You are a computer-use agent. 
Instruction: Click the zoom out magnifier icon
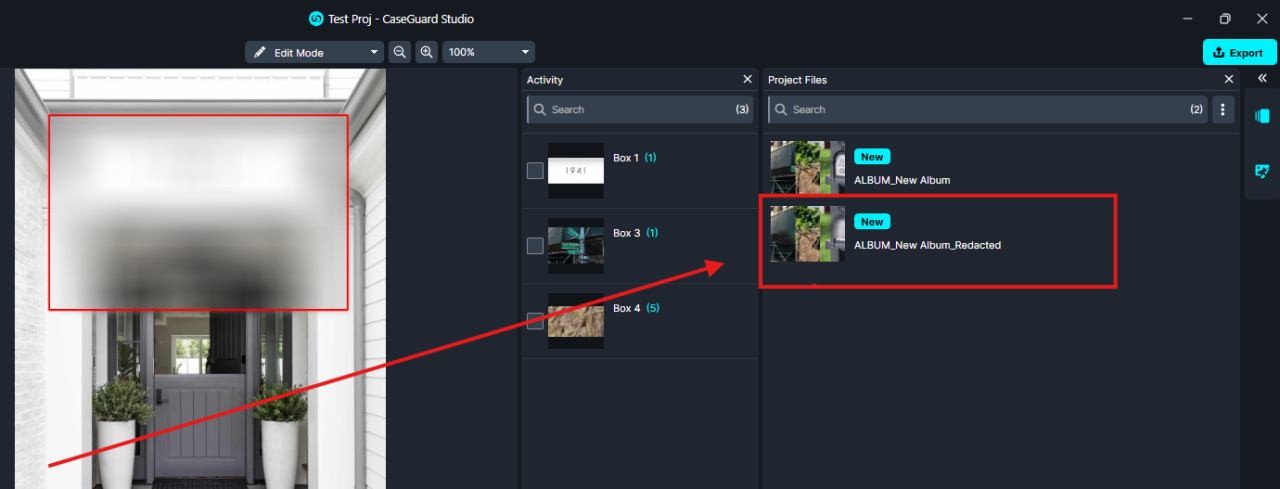pyautogui.click(x=400, y=52)
